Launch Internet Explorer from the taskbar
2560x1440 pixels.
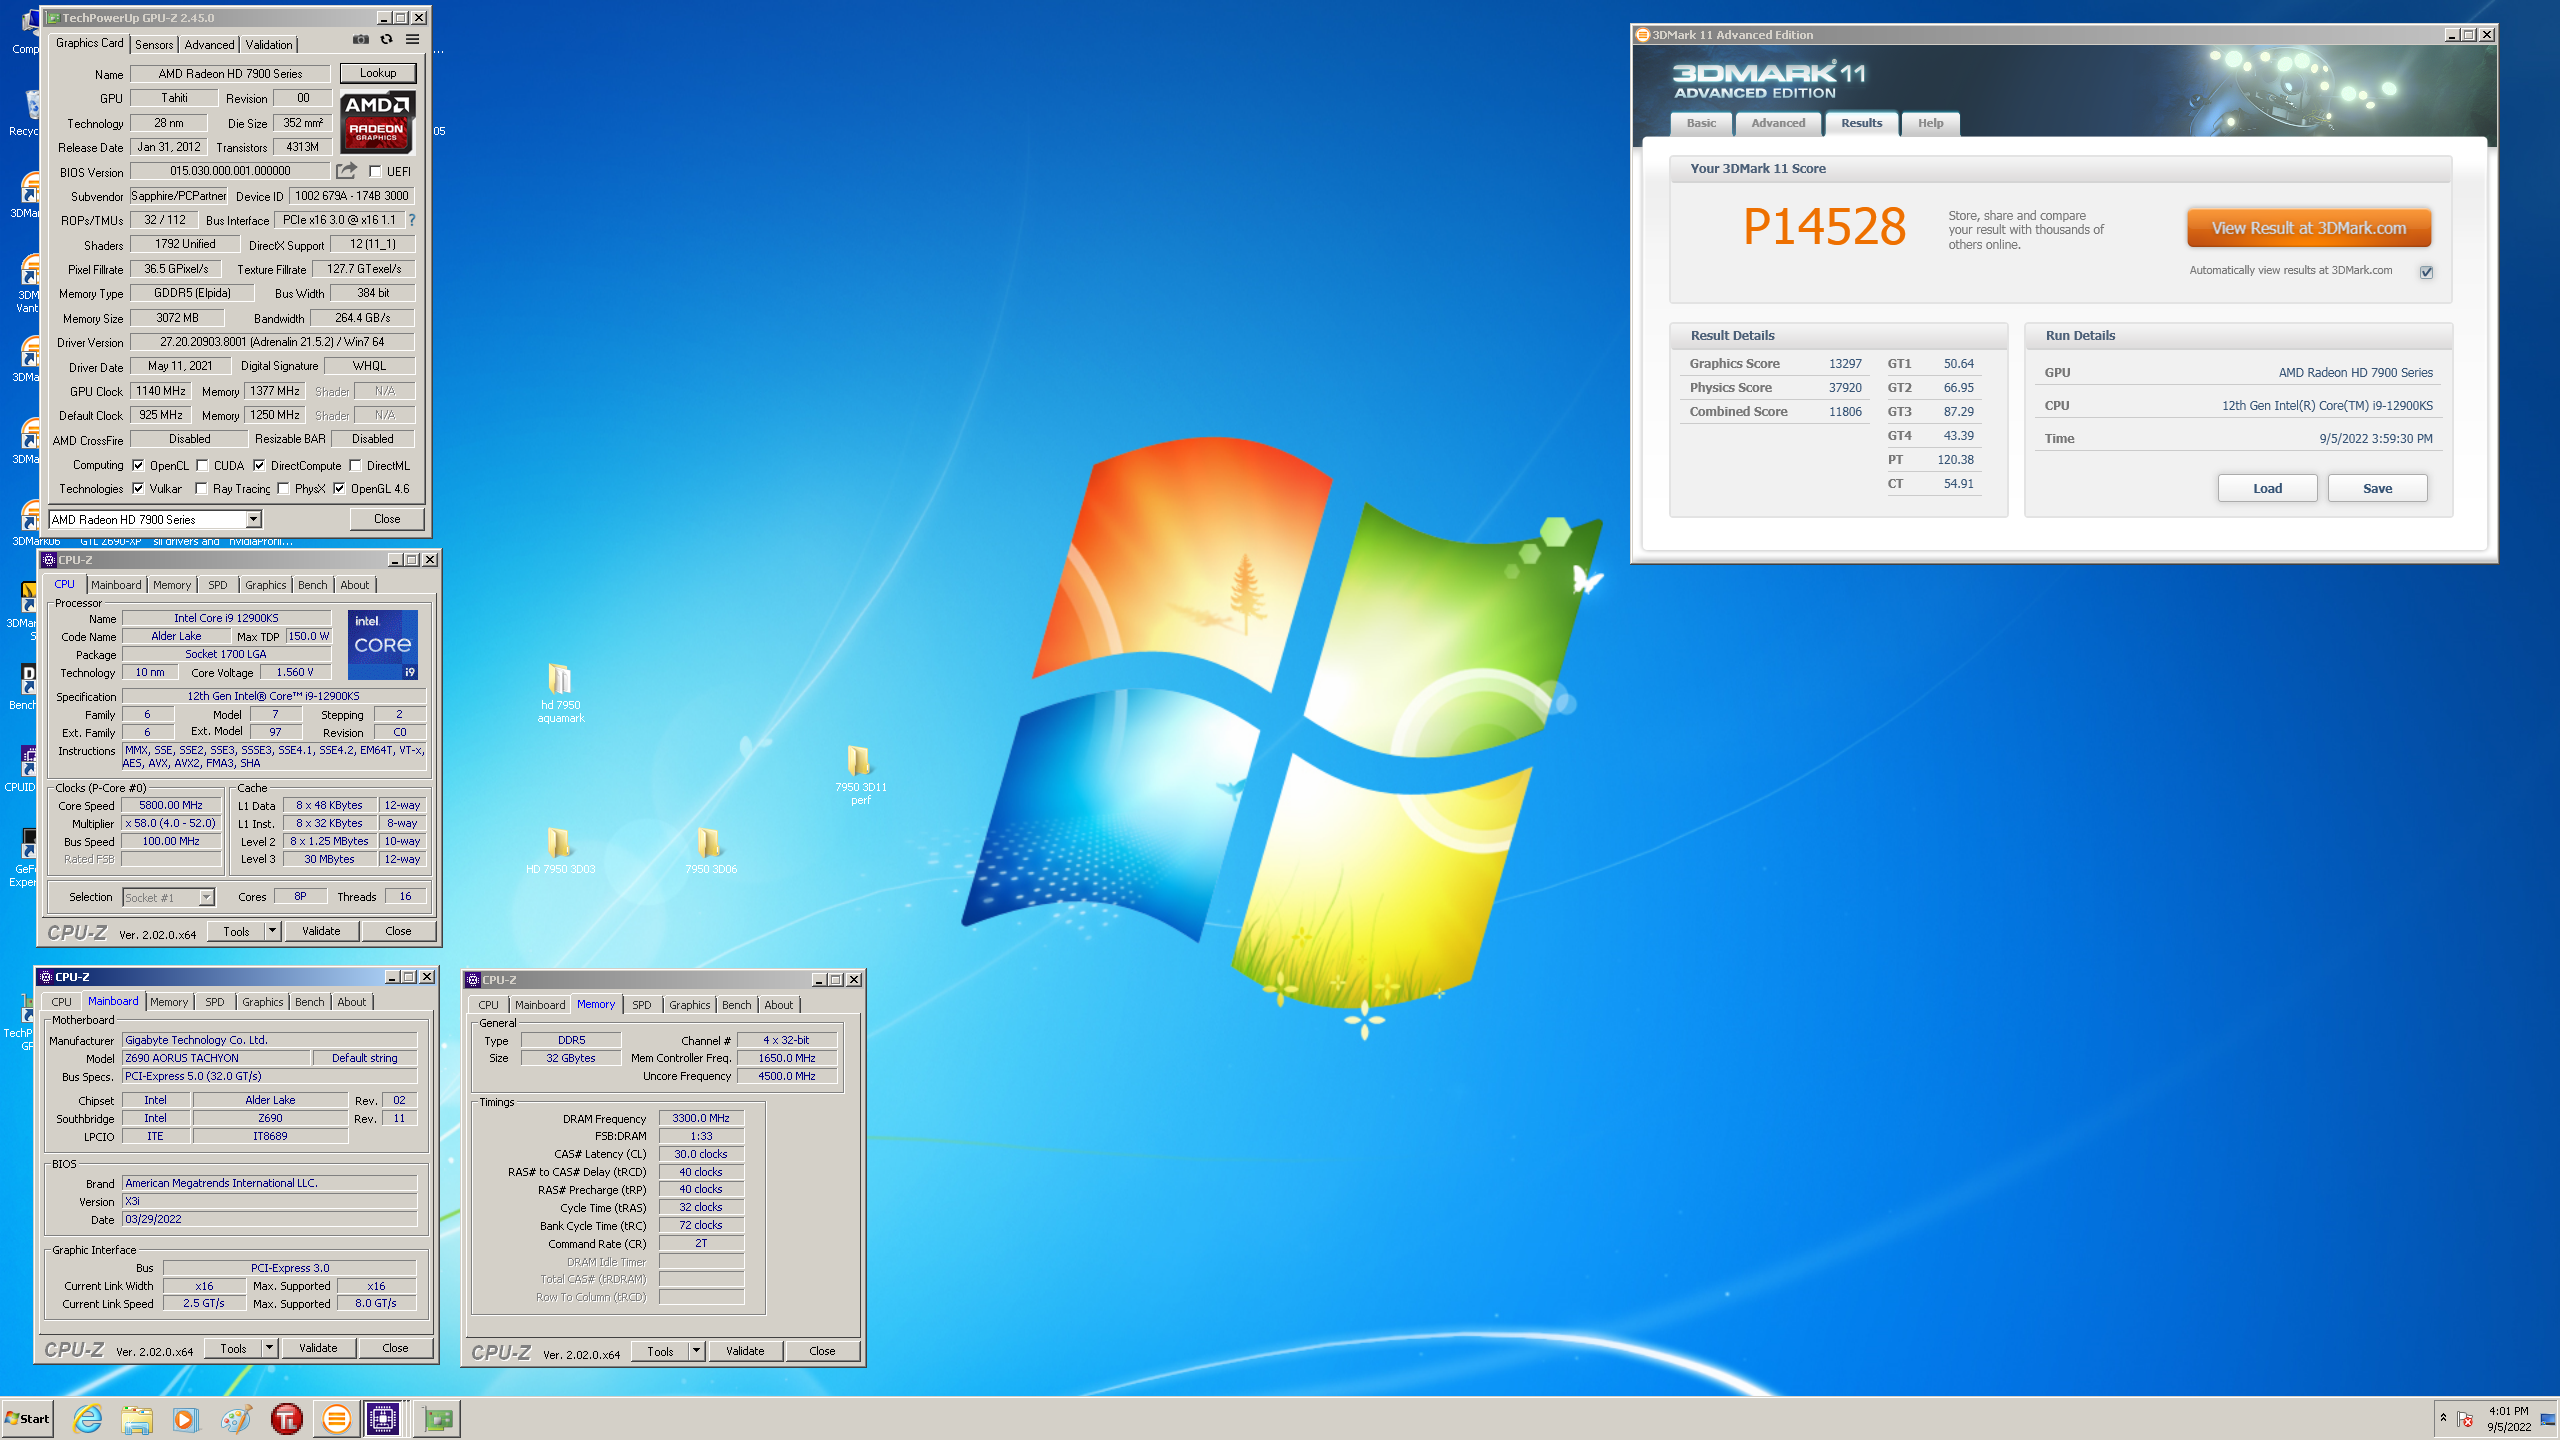[x=88, y=1418]
